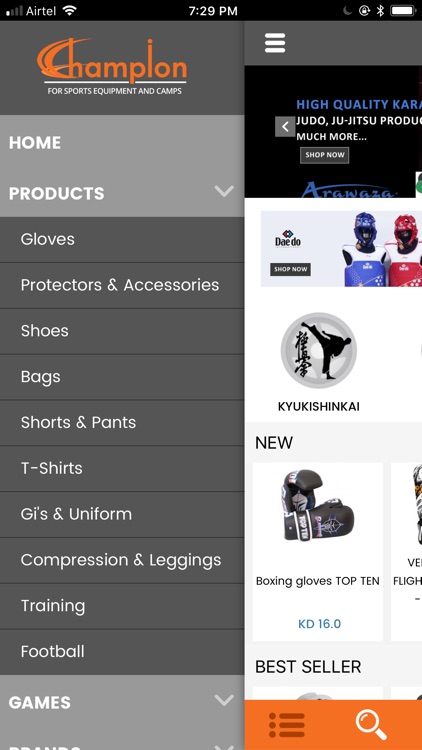Viewport: 422px width, 750px height.
Task: Tap the hamburger menu icon
Action: (x=275, y=43)
